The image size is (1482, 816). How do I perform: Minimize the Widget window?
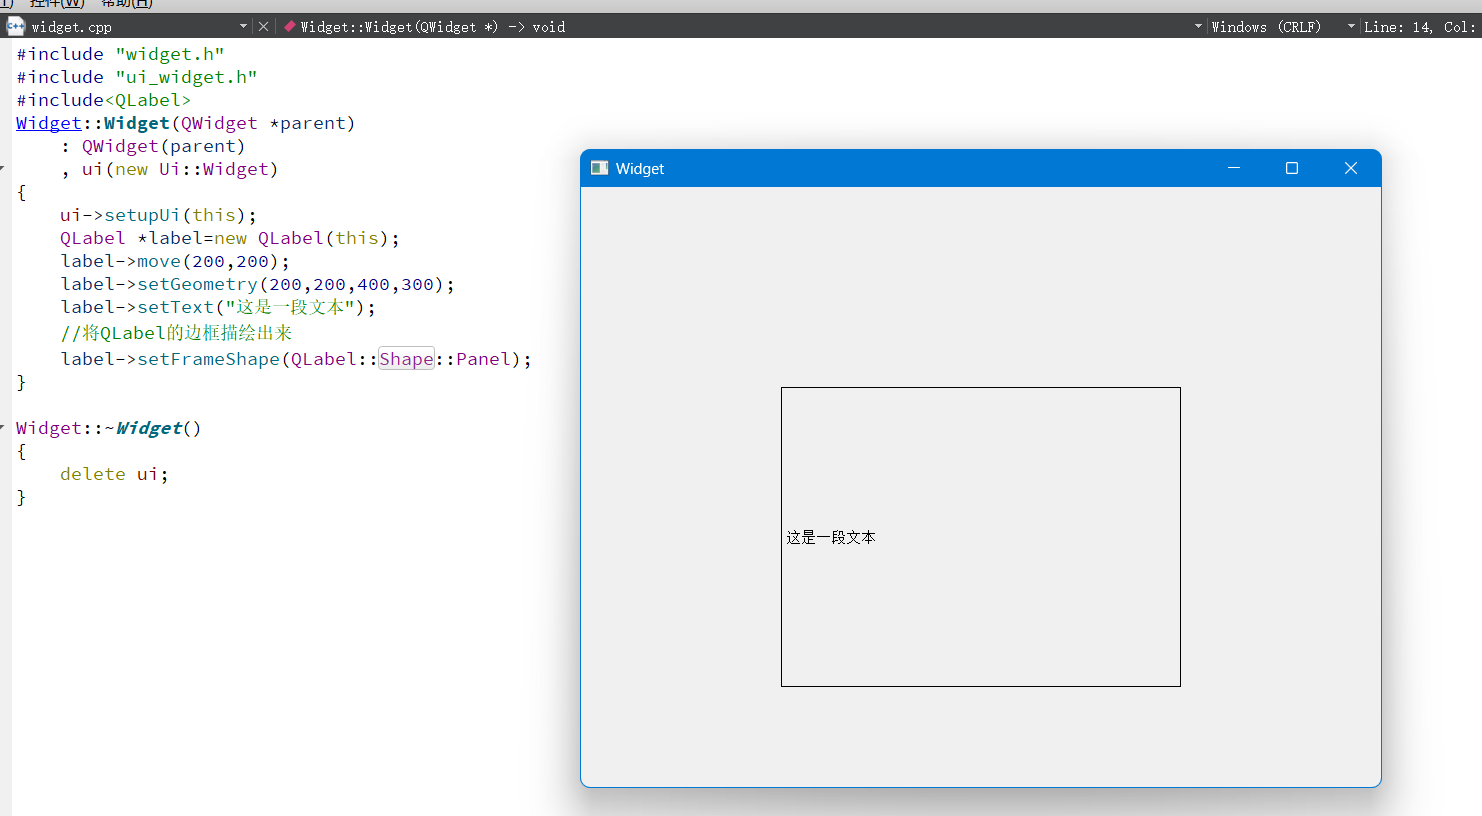point(1234,168)
